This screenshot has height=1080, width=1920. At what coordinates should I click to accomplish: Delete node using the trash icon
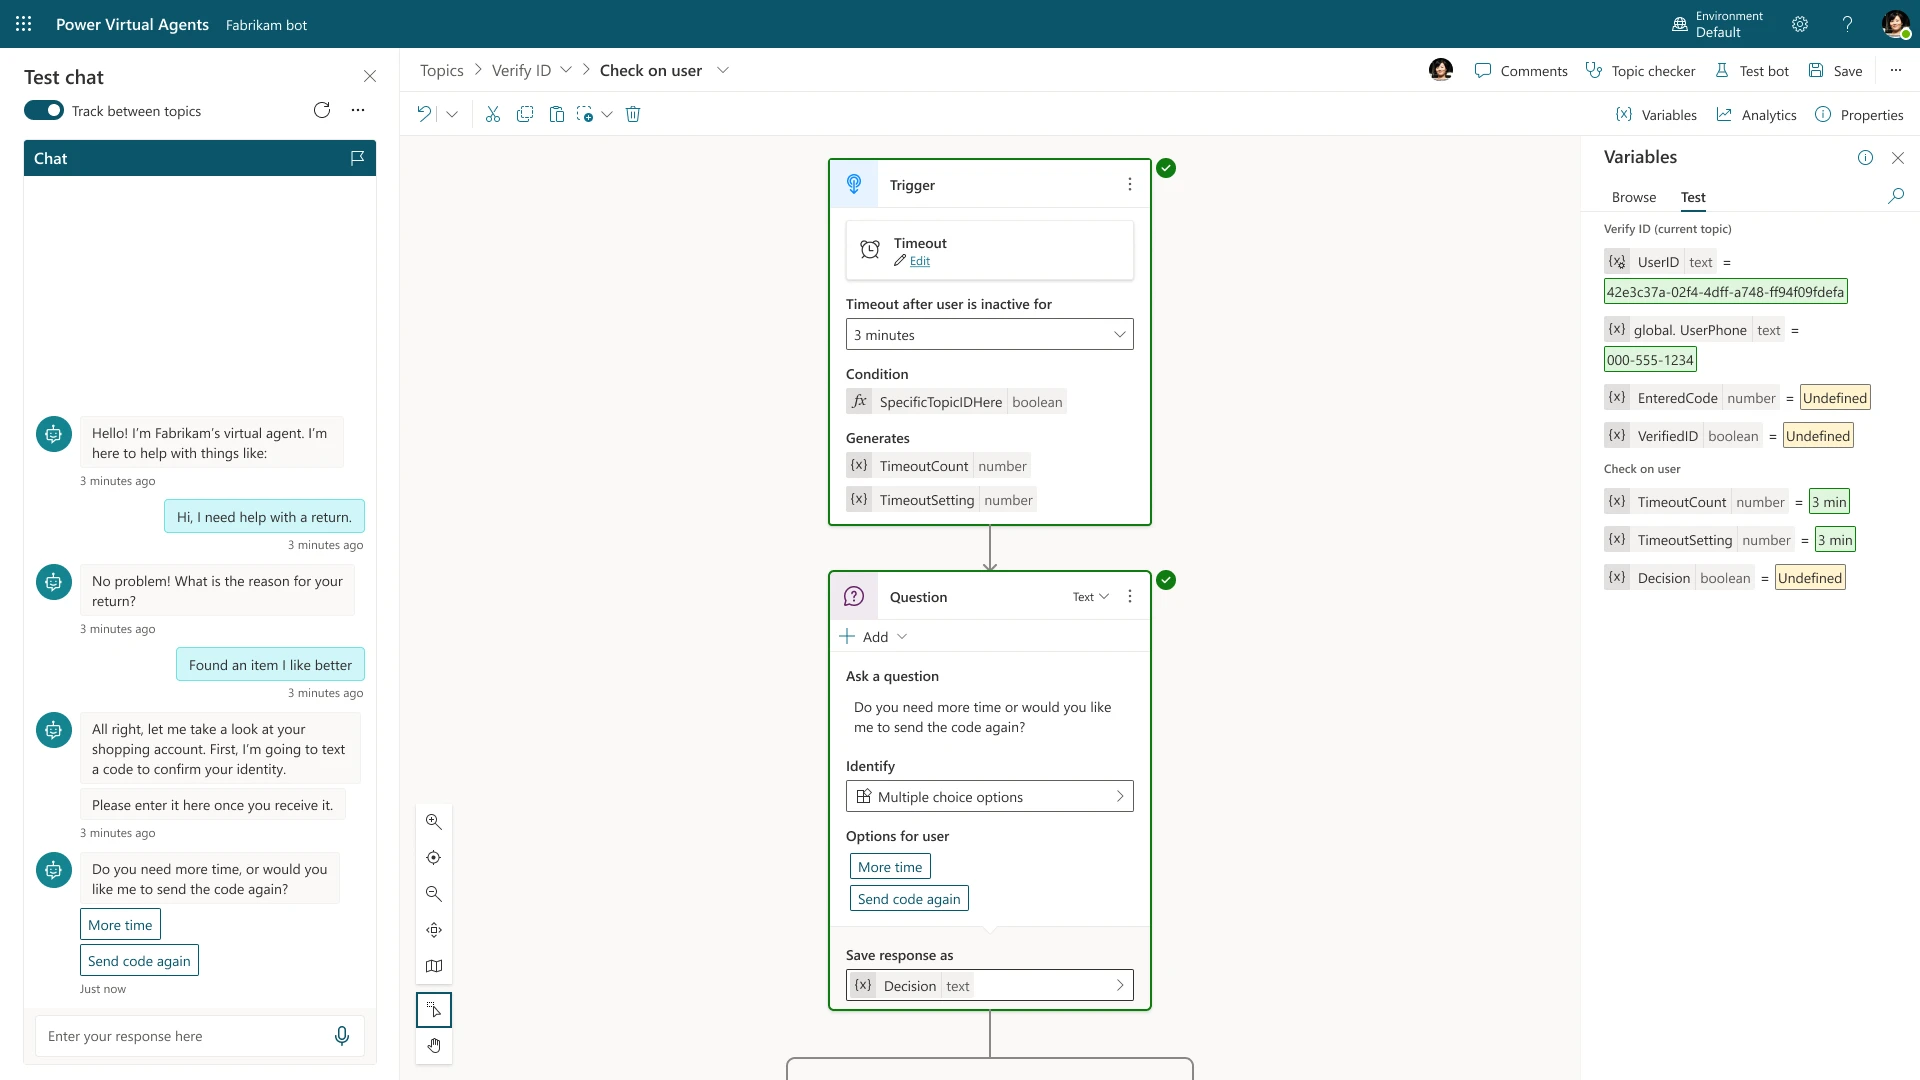[632, 113]
